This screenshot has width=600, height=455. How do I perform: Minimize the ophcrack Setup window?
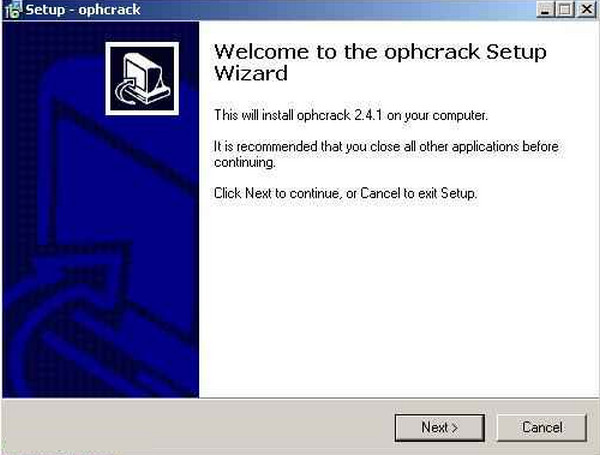tap(545, 9)
